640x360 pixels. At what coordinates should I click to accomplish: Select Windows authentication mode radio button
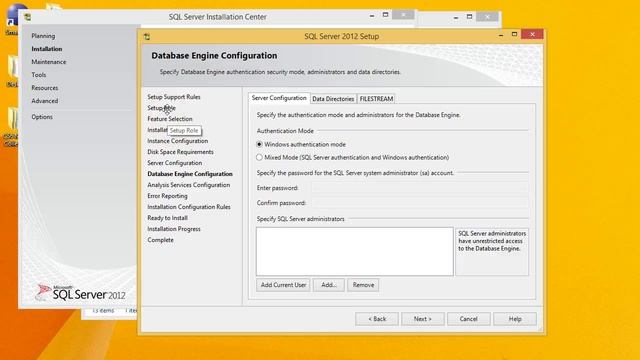pyautogui.click(x=259, y=144)
